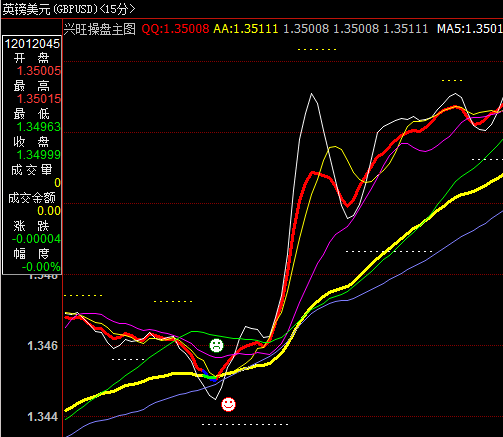The width and height of the screenshot is (503, 437).
Task: Click the 最高 value 1.35015
Action: click(x=39, y=99)
